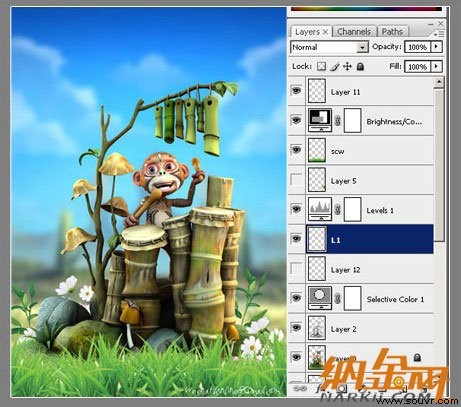The width and height of the screenshot is (461, 407).
Task: Click the mask link chain on Brightness/Contrast
Action: pos(337,121)
